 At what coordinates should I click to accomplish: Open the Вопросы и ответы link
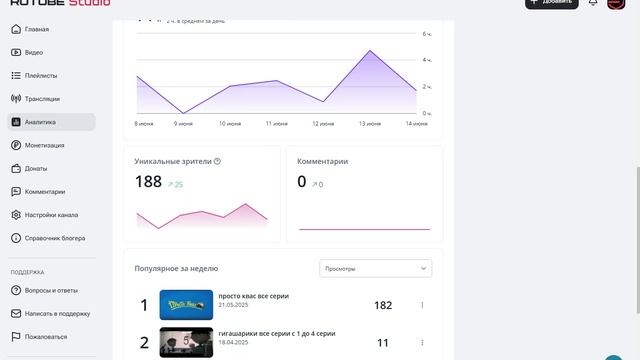click(x=51, y=291)
